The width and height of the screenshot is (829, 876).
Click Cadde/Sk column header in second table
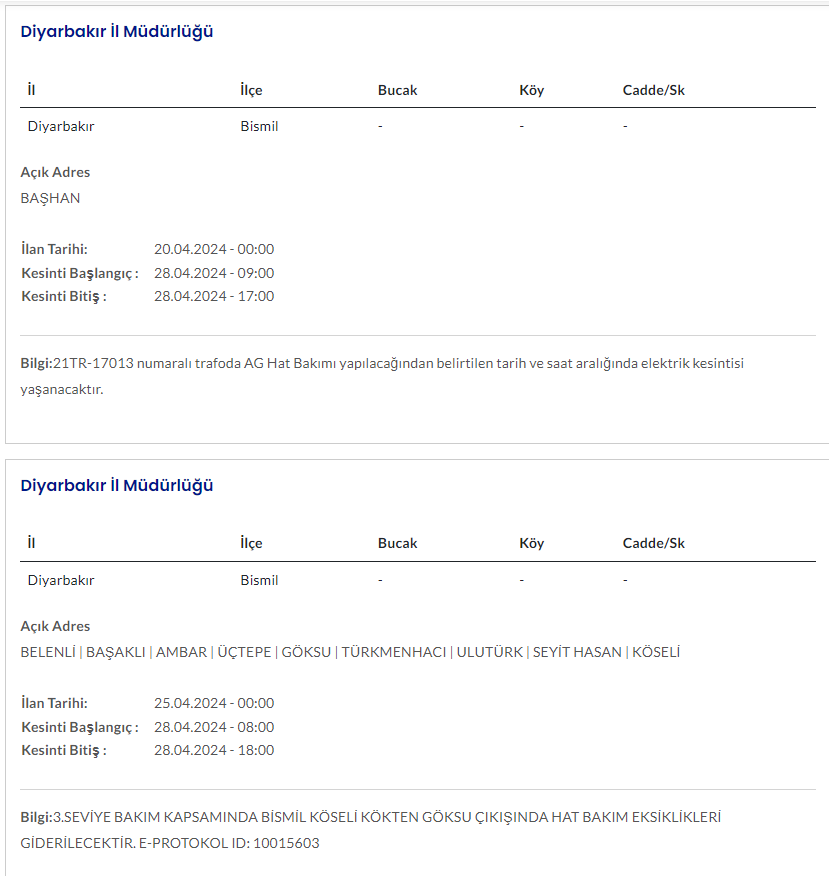[653, 543]
